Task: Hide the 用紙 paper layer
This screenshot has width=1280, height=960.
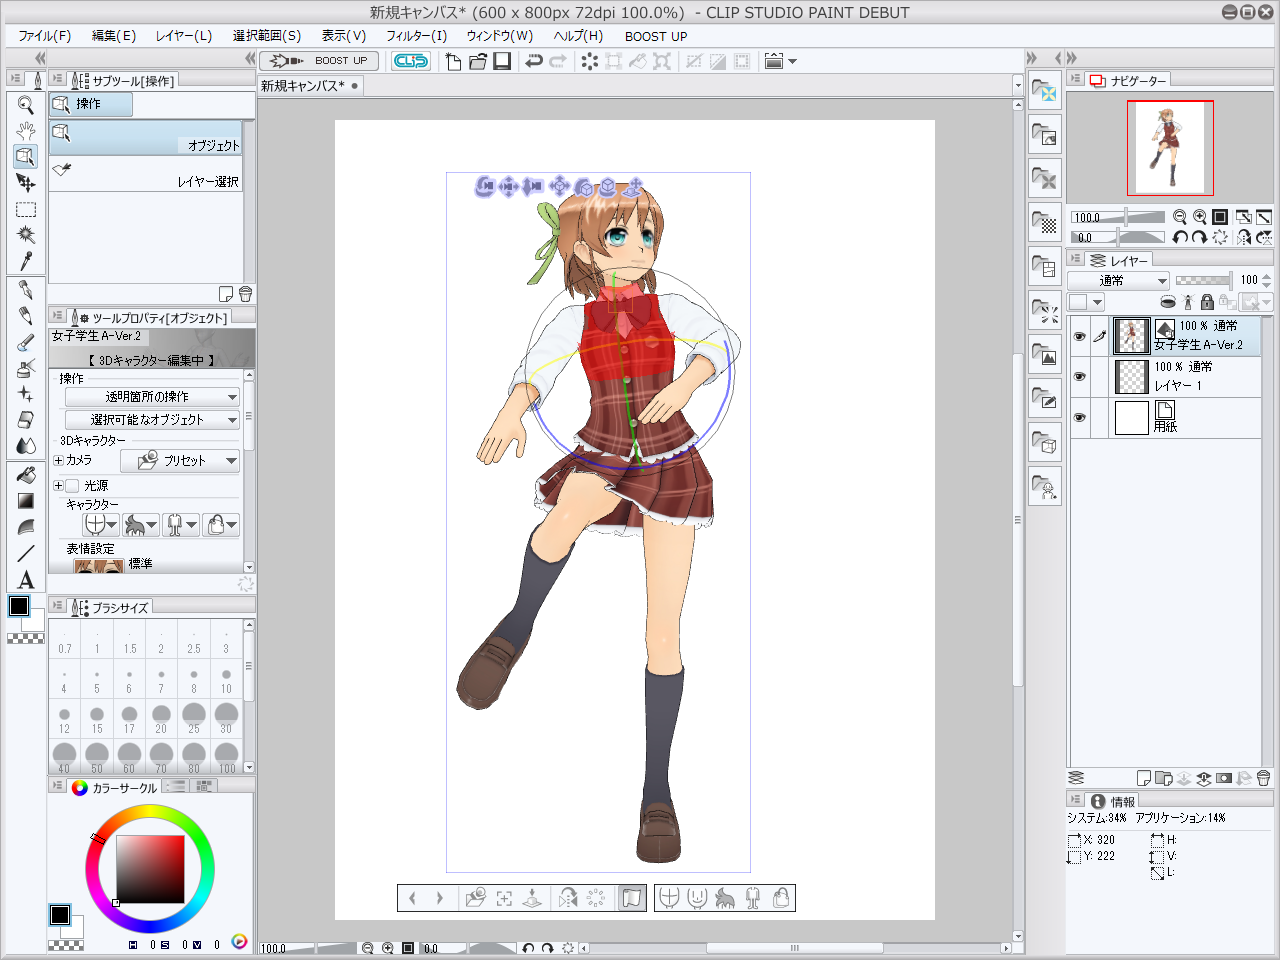Action: [1079, 417]
